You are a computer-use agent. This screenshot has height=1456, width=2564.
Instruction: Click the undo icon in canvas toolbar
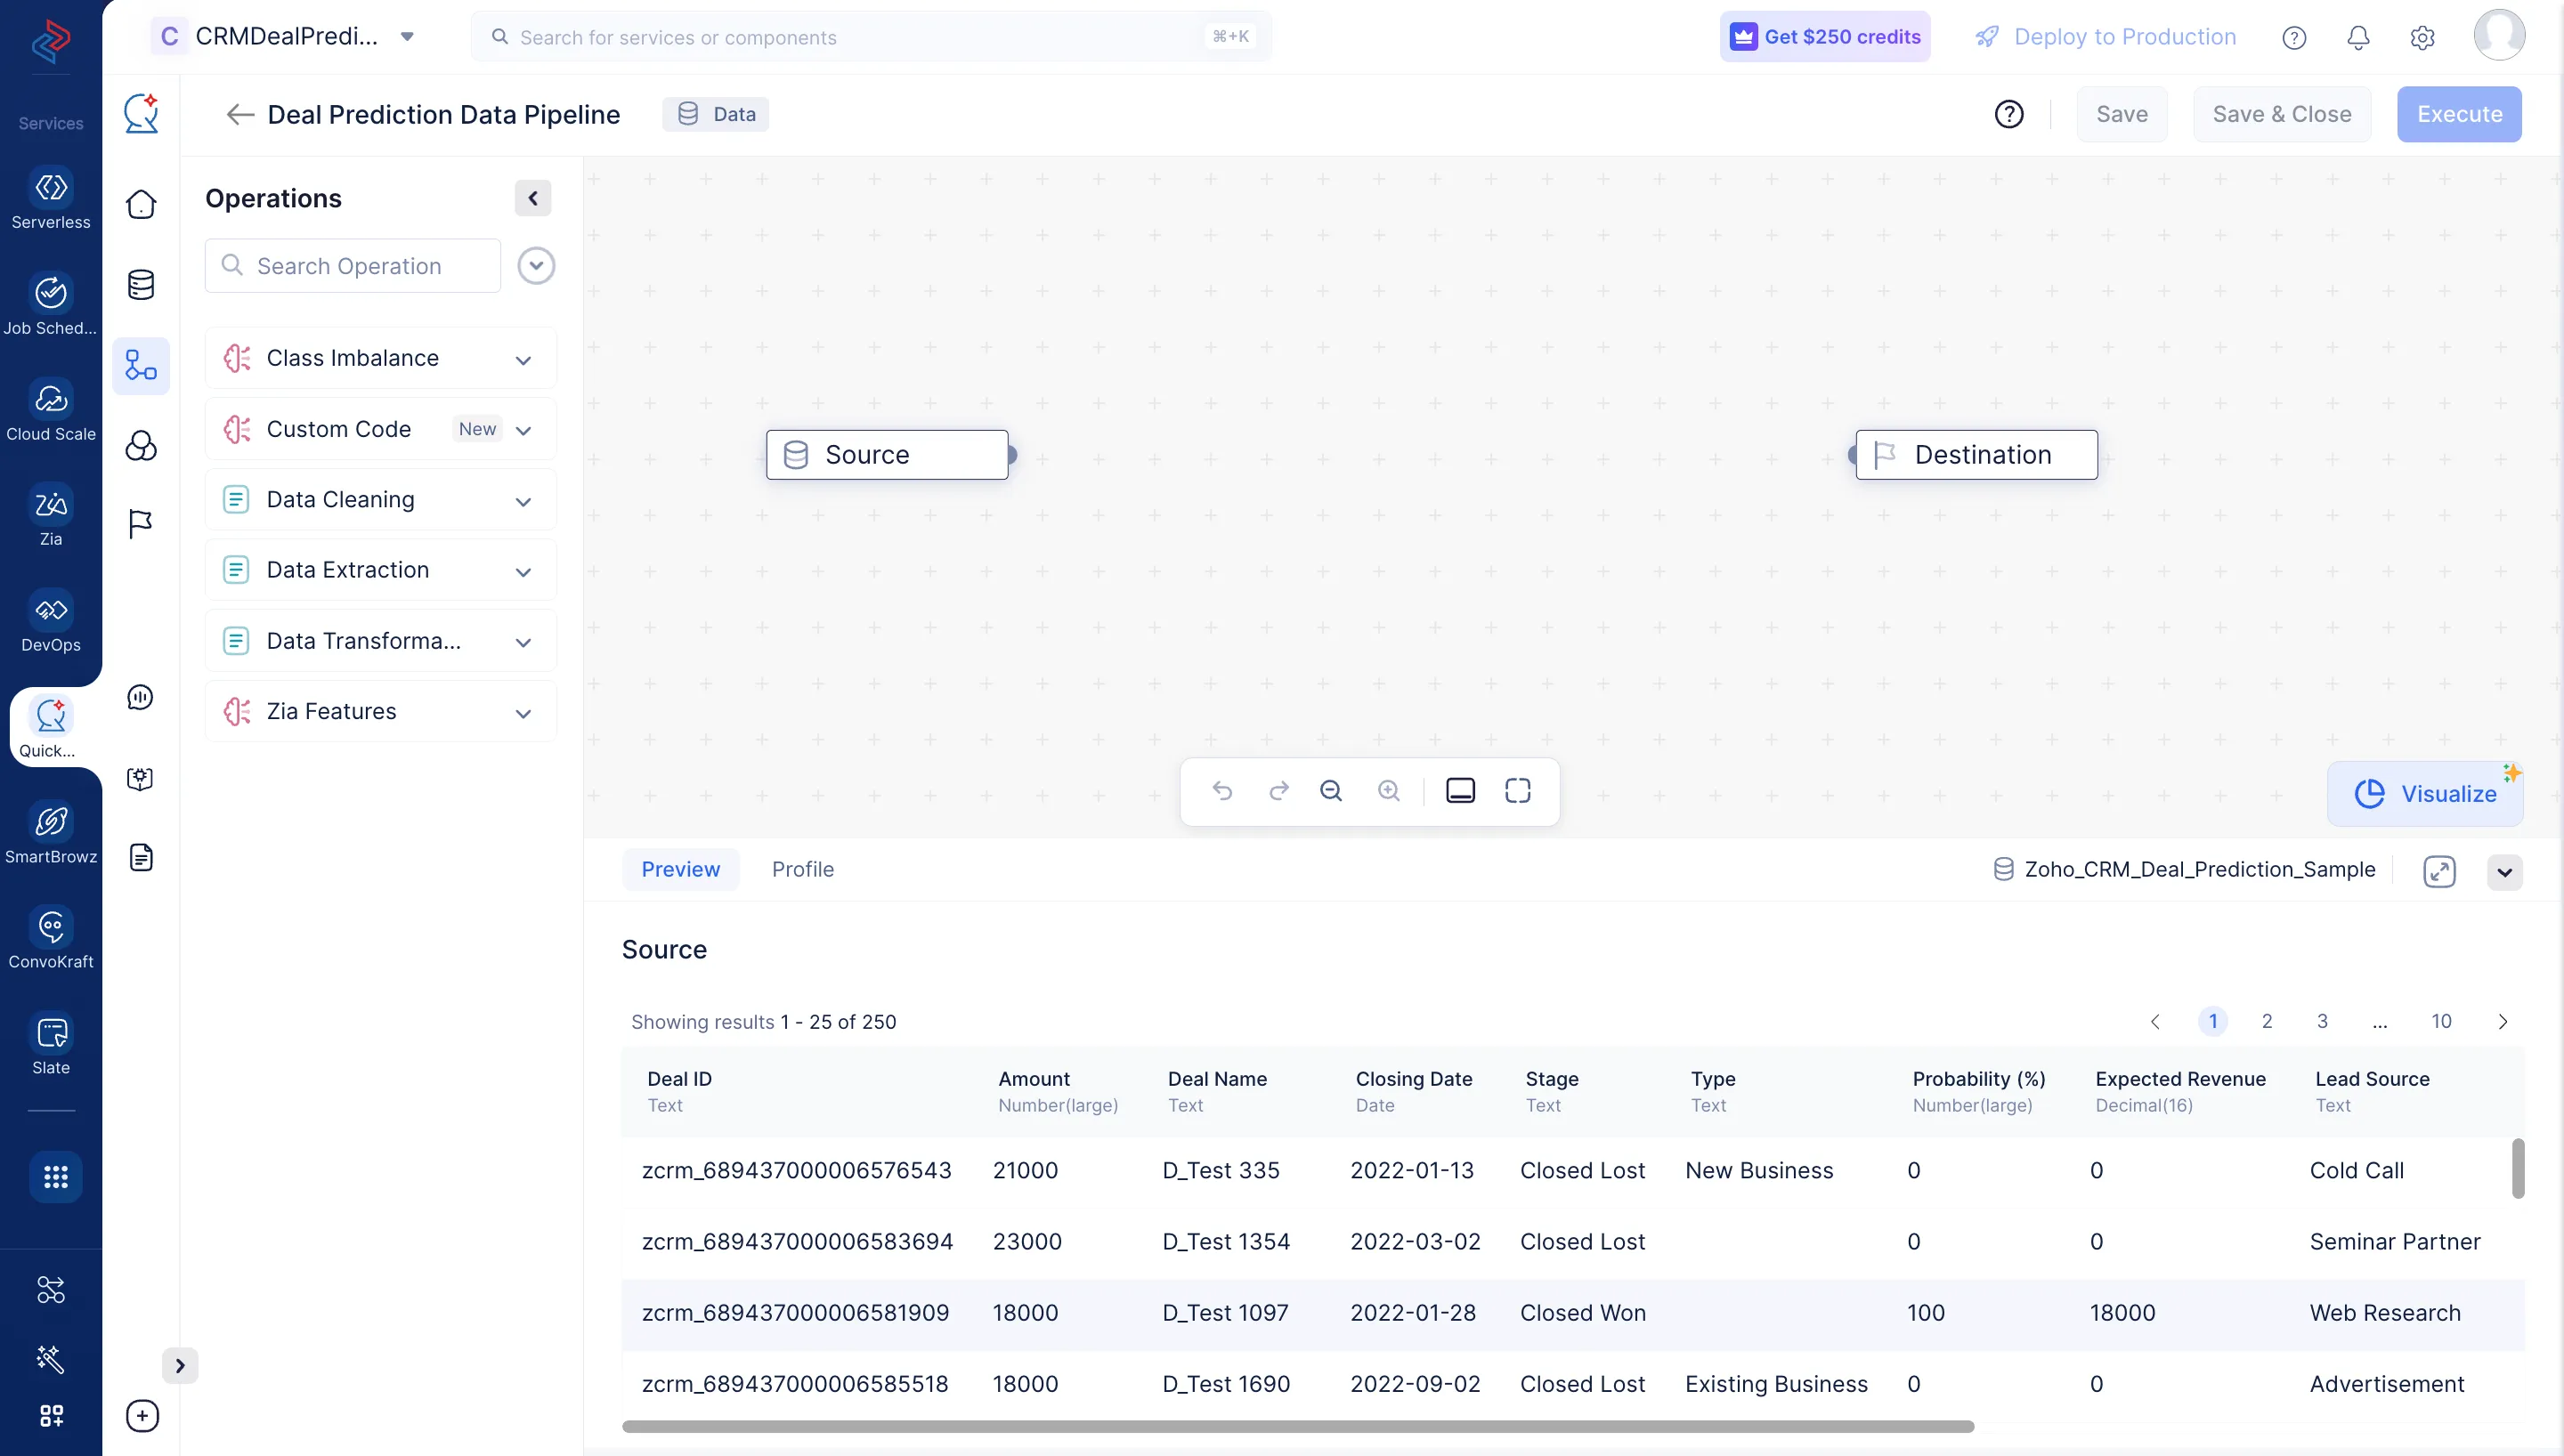click(1222, 791)
